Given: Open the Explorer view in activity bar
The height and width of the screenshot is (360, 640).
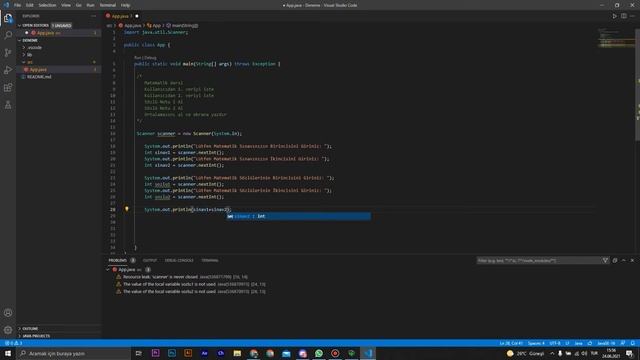Looking at the screenshot, I should [8, 18].
